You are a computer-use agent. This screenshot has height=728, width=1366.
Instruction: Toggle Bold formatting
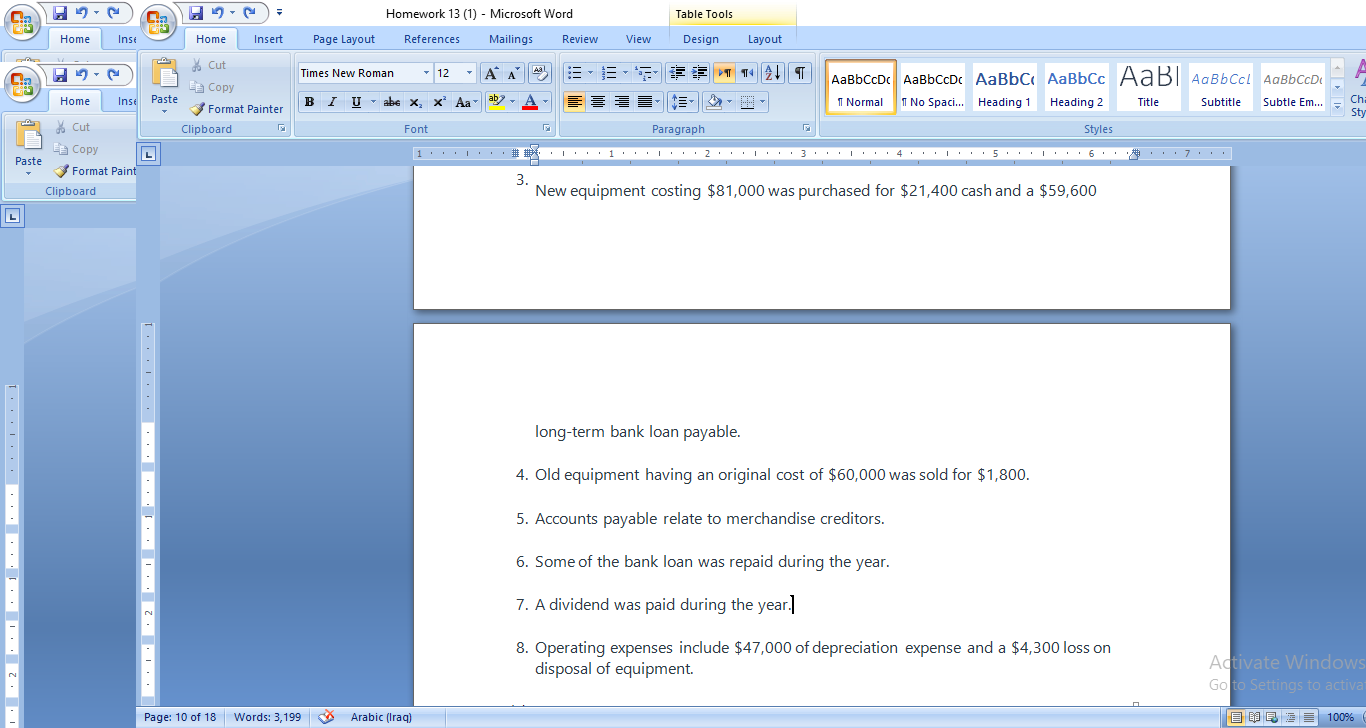(x=309, y=101)
